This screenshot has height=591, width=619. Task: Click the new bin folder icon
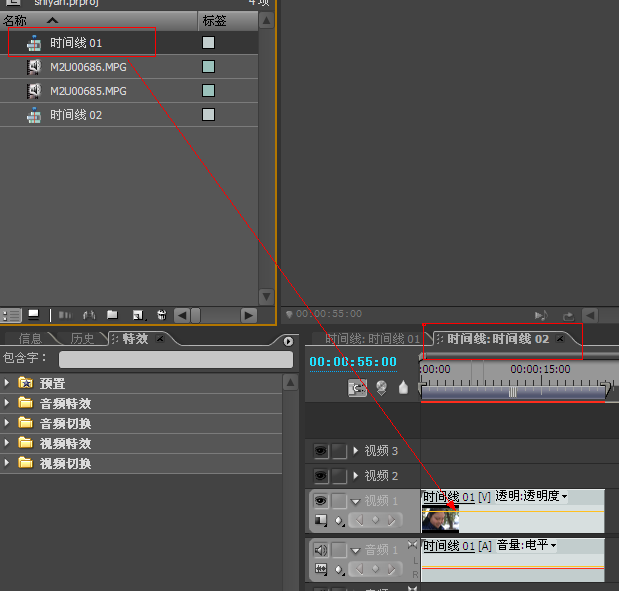[113, 315]
